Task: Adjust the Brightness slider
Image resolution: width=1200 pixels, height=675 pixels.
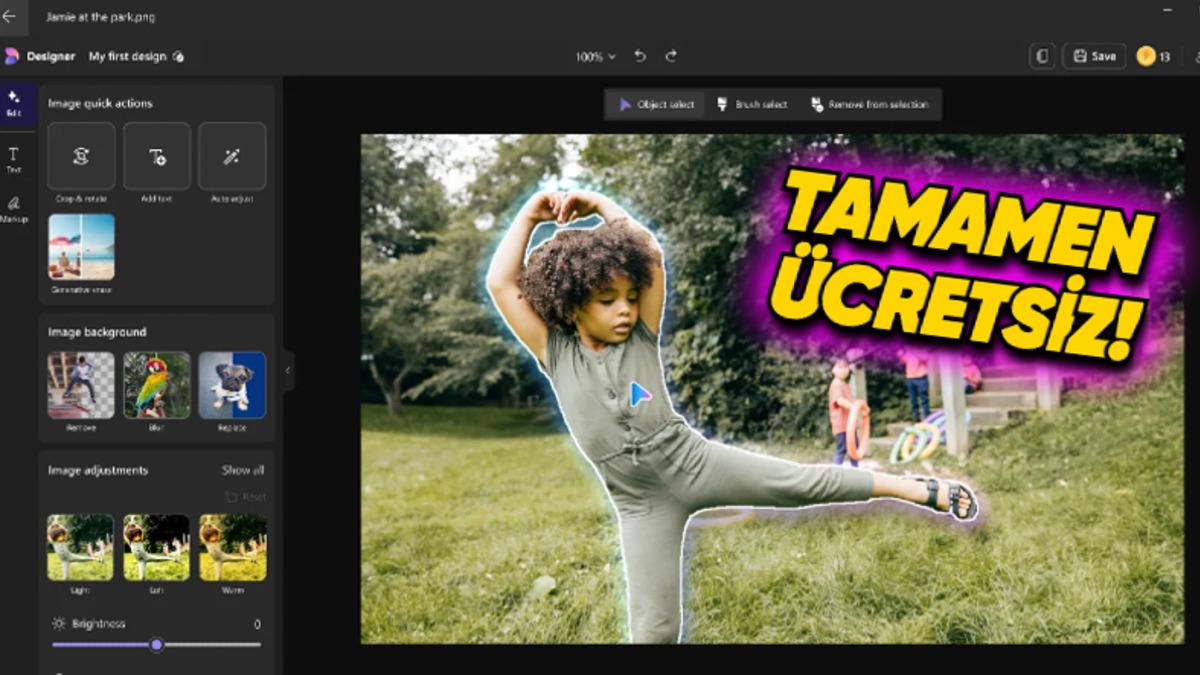Action: click(x=156, y=646)
